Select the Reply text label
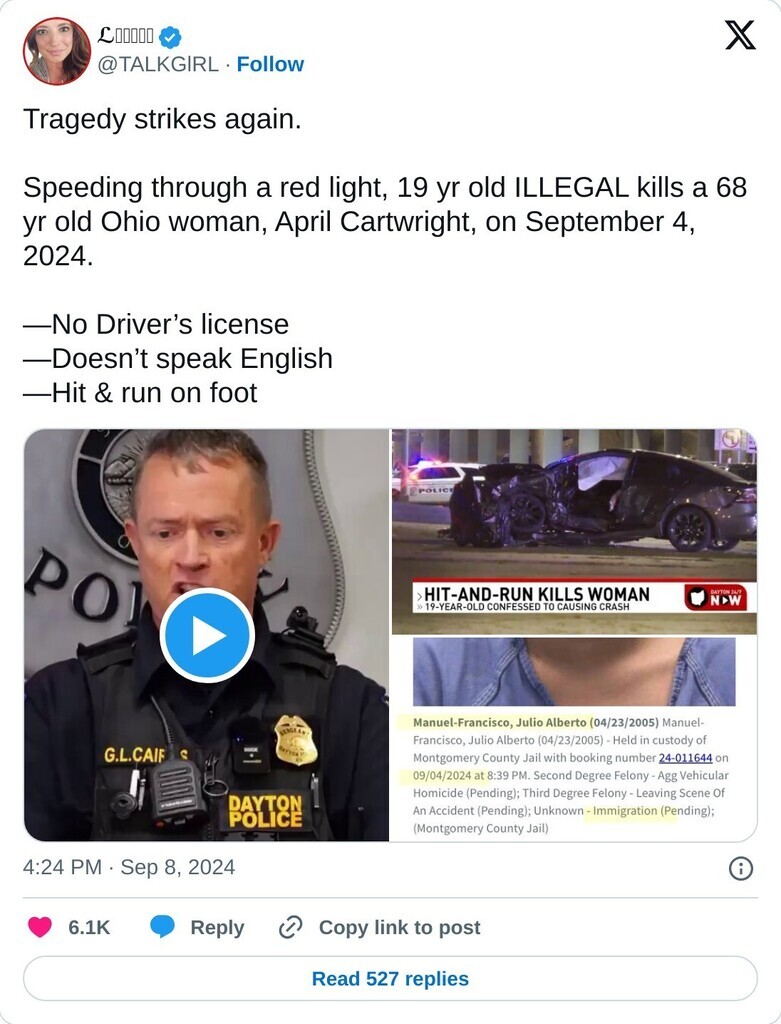Viewport: 781px width, 1024px height. tap(217, 927)
